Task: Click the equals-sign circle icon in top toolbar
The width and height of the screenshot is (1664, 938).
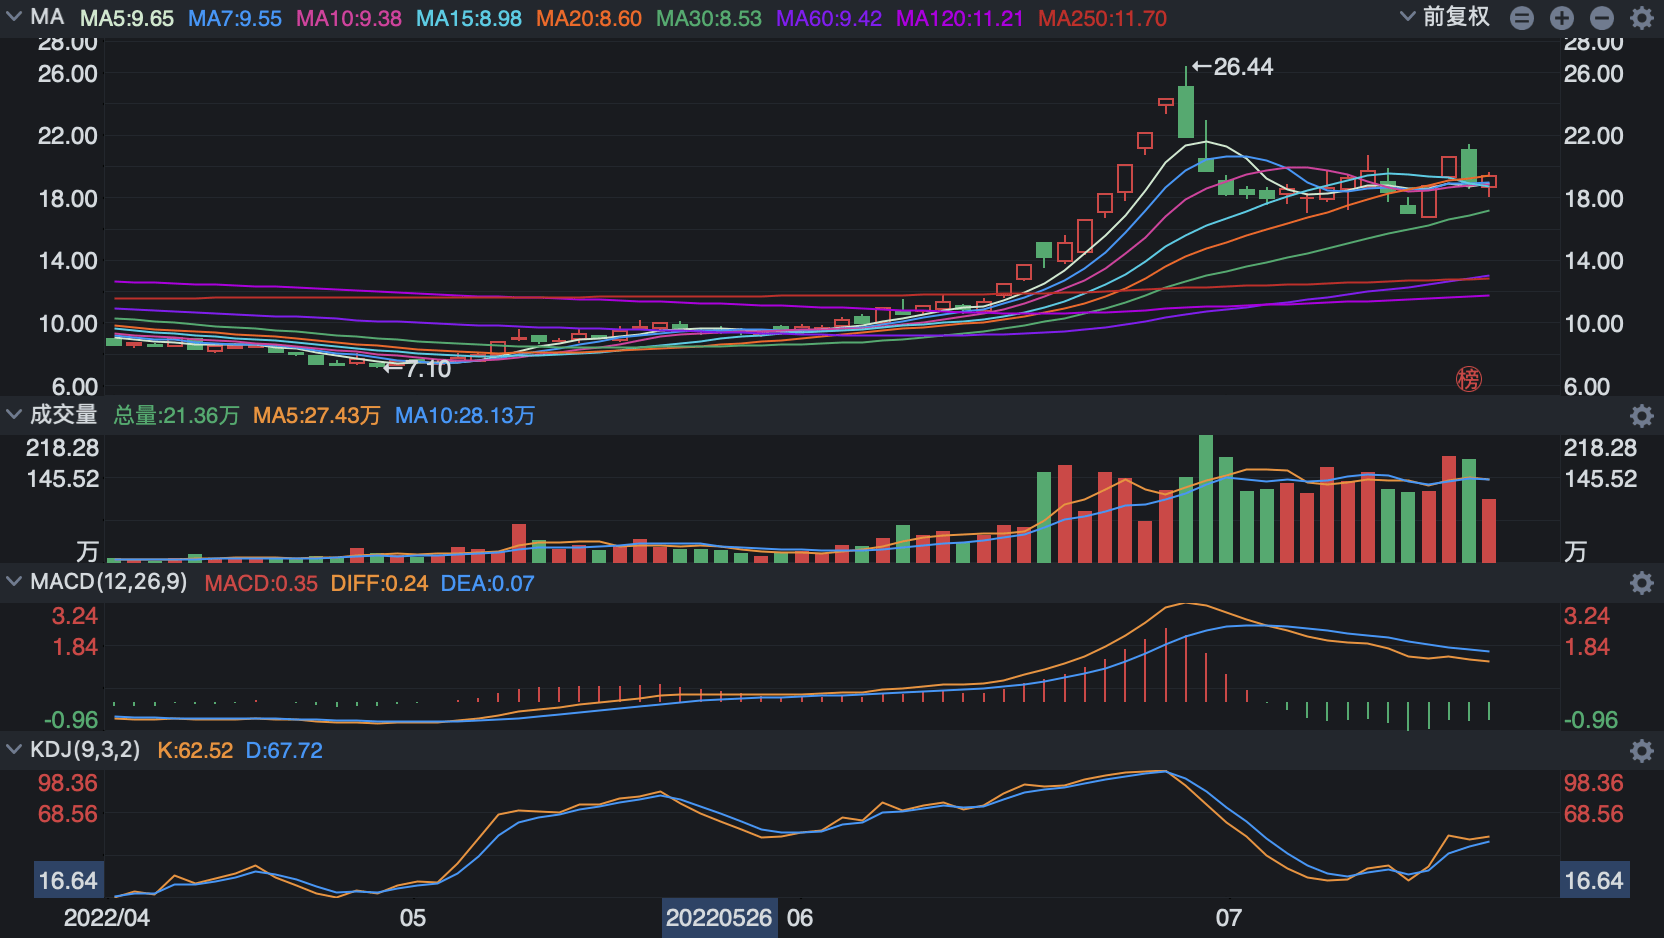Action: click(1521, 18)
